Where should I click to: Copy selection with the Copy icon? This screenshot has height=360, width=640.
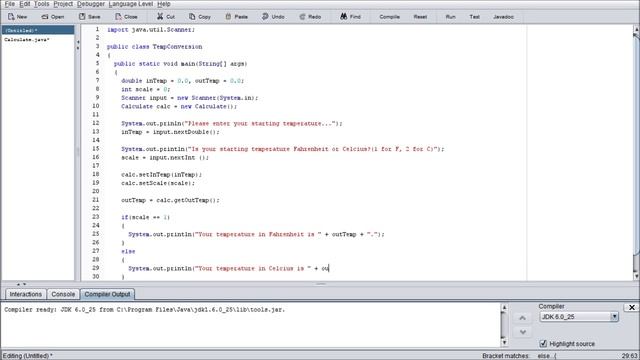[200, 17]
